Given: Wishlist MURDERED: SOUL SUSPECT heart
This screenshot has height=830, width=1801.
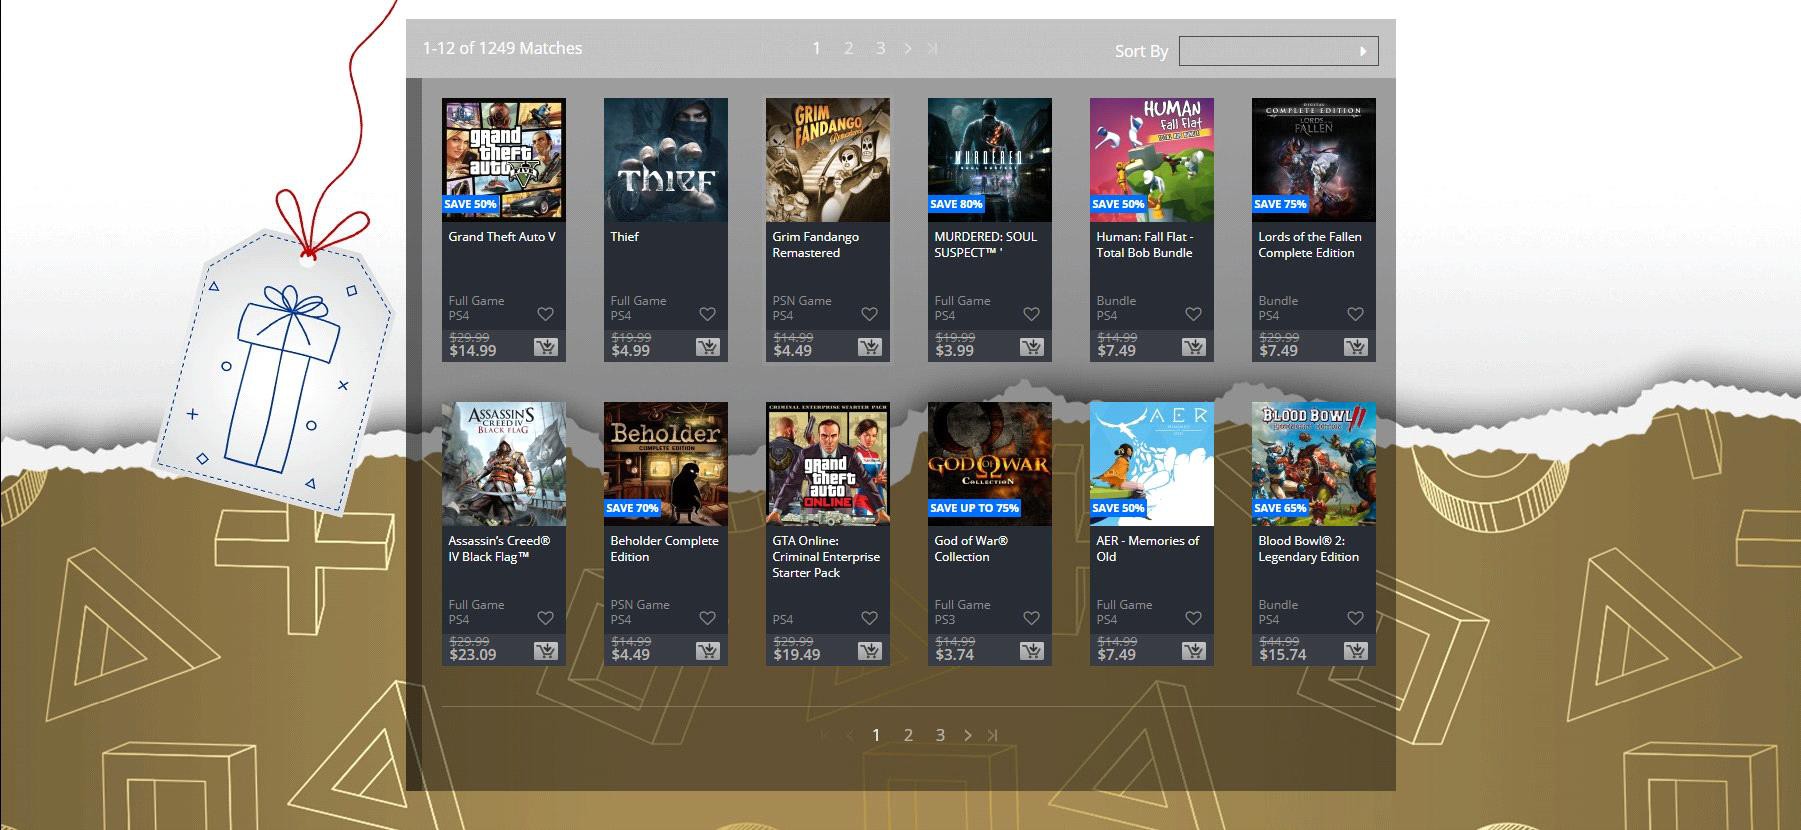Looking at the screenshot, I should [x=1032, y=314].
